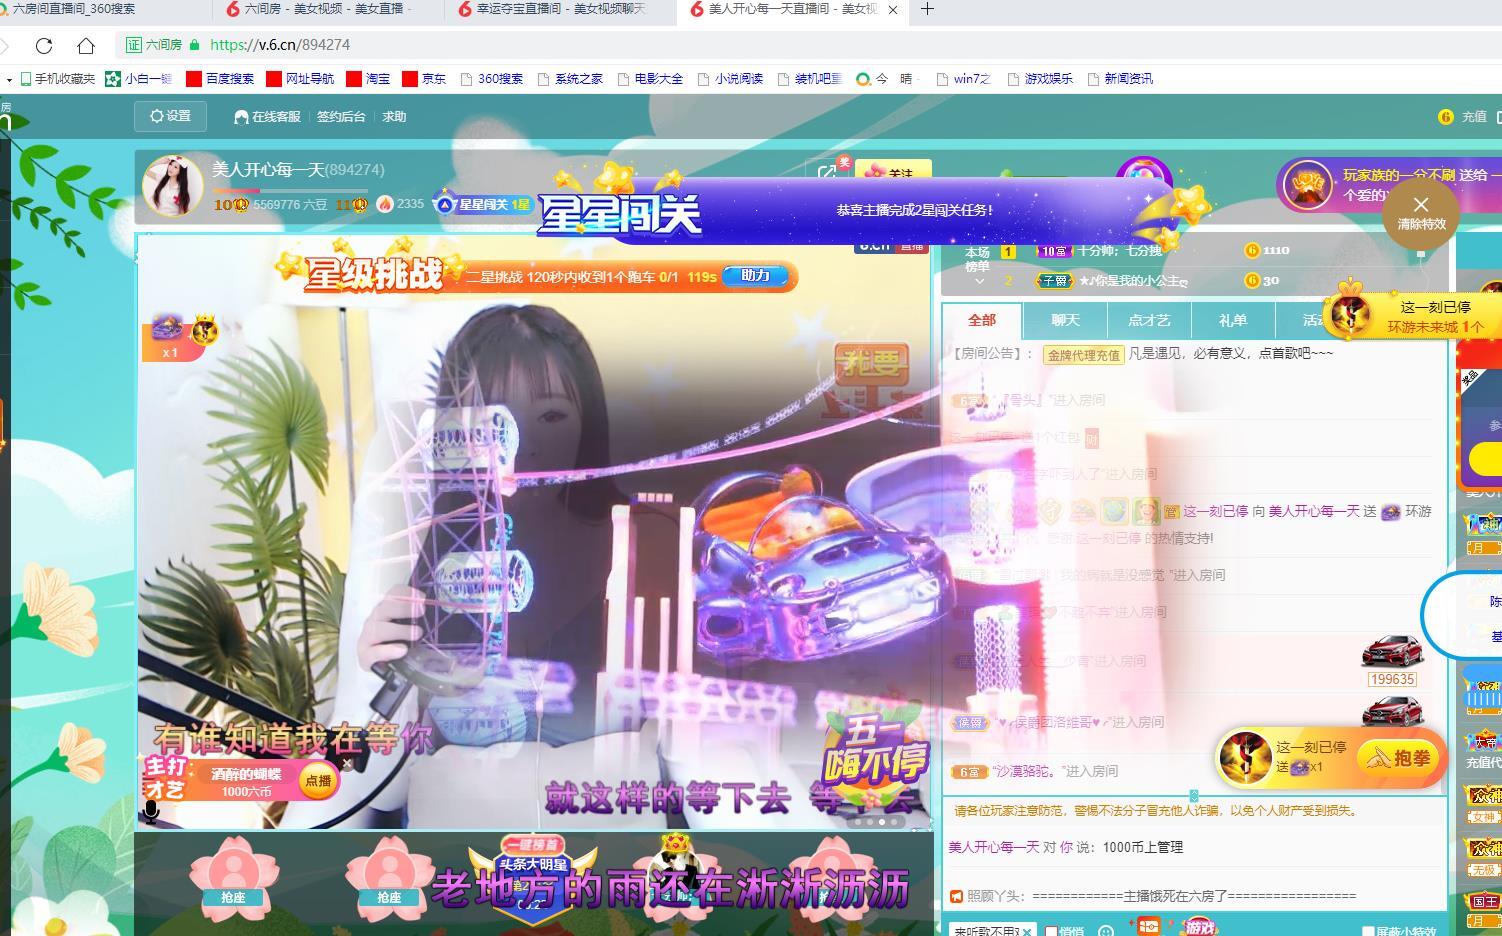
Task: Open the 百度搜索 bookmark
Action: 220,78
